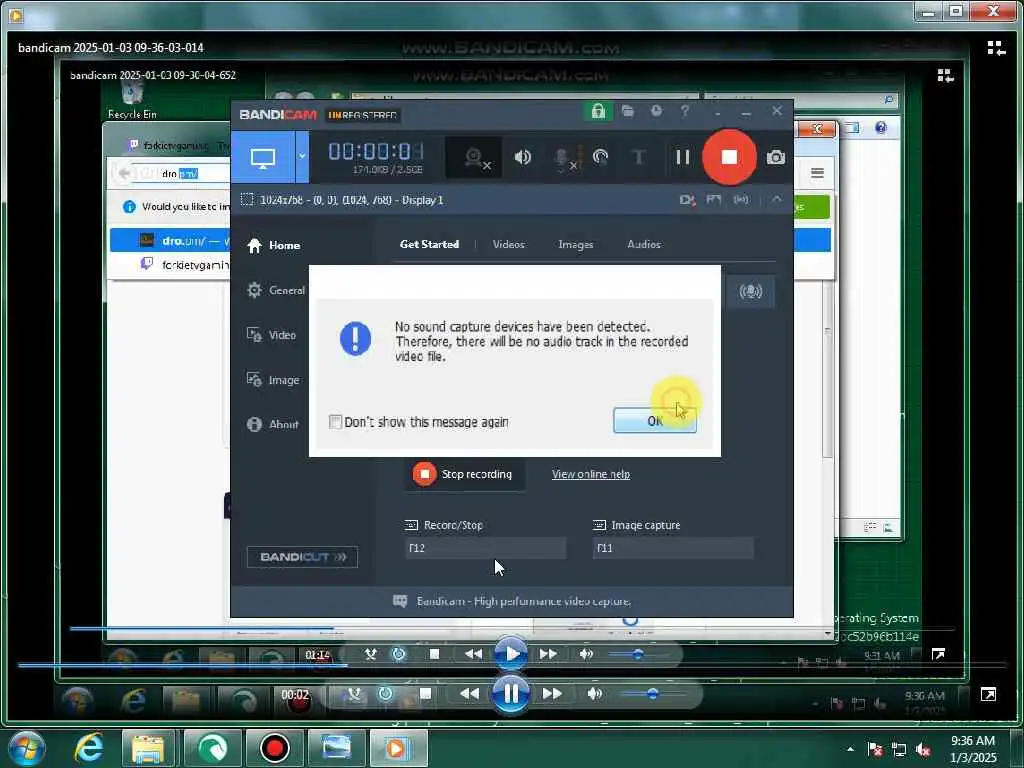This screenshot has width=1024, height=768.
Task: Click Next in the outer player controls
Action: pyautogui.click(x=552, y=694)
